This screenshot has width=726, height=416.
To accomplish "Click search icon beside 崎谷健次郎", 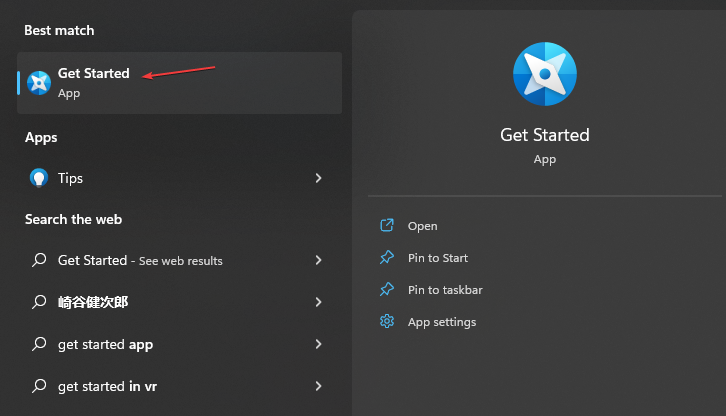I will point(39,302).
